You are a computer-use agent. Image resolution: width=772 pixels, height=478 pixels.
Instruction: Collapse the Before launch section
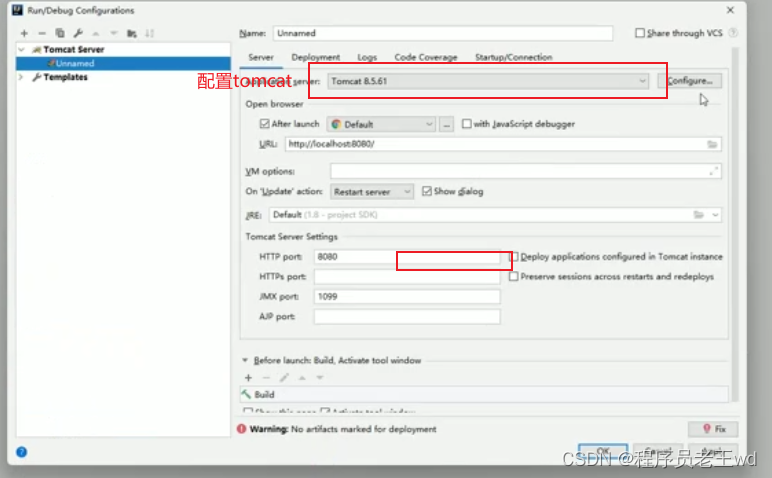[245, 360]
